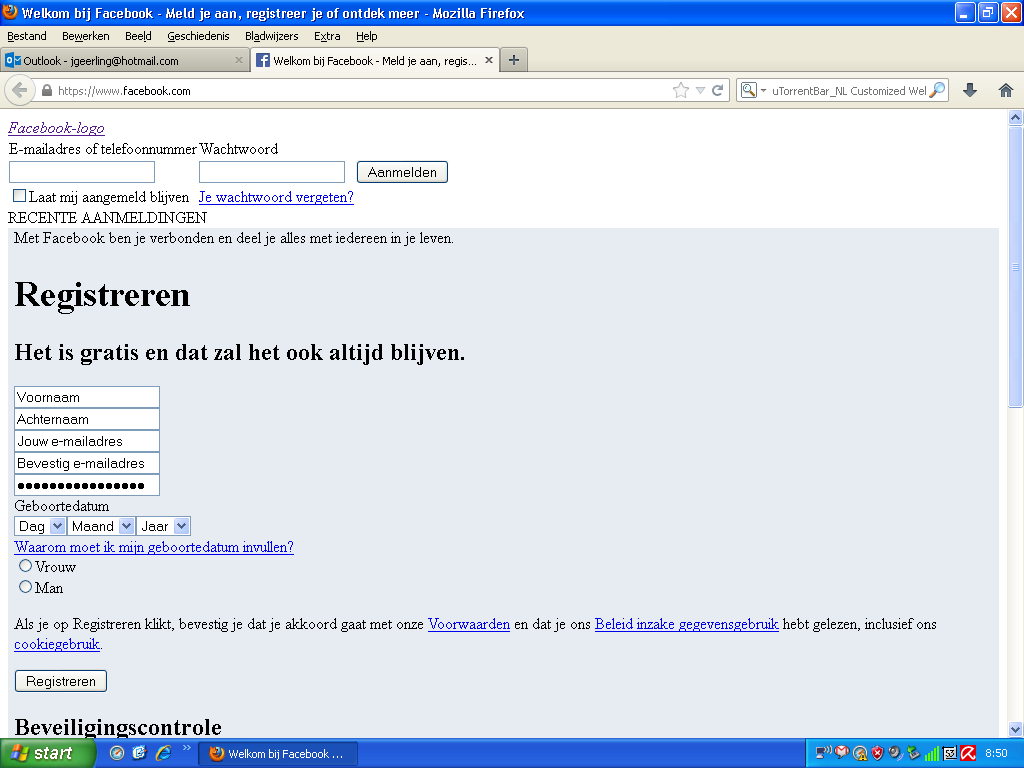Click the Voornaam field
Viewport: 1024px width, 768px height.
click(87, 397)
